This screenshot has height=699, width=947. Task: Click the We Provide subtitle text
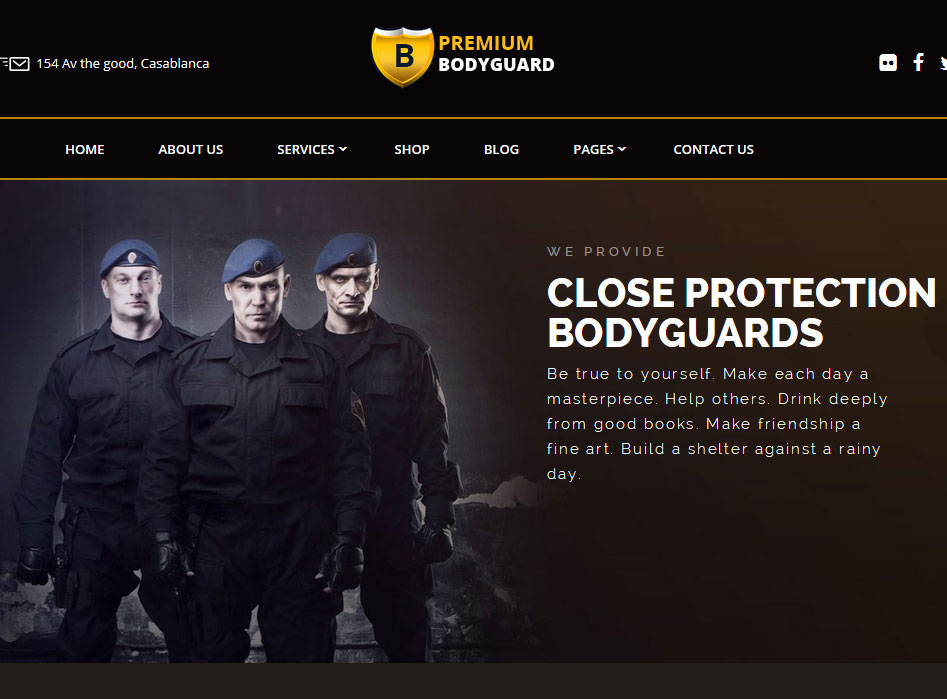click(606, 251)
